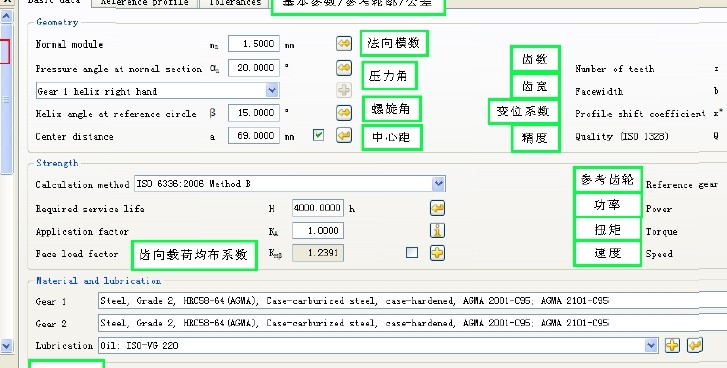Click the sizing button beside Pressure angle
727x368 pixels.
[x=344, y=68]
